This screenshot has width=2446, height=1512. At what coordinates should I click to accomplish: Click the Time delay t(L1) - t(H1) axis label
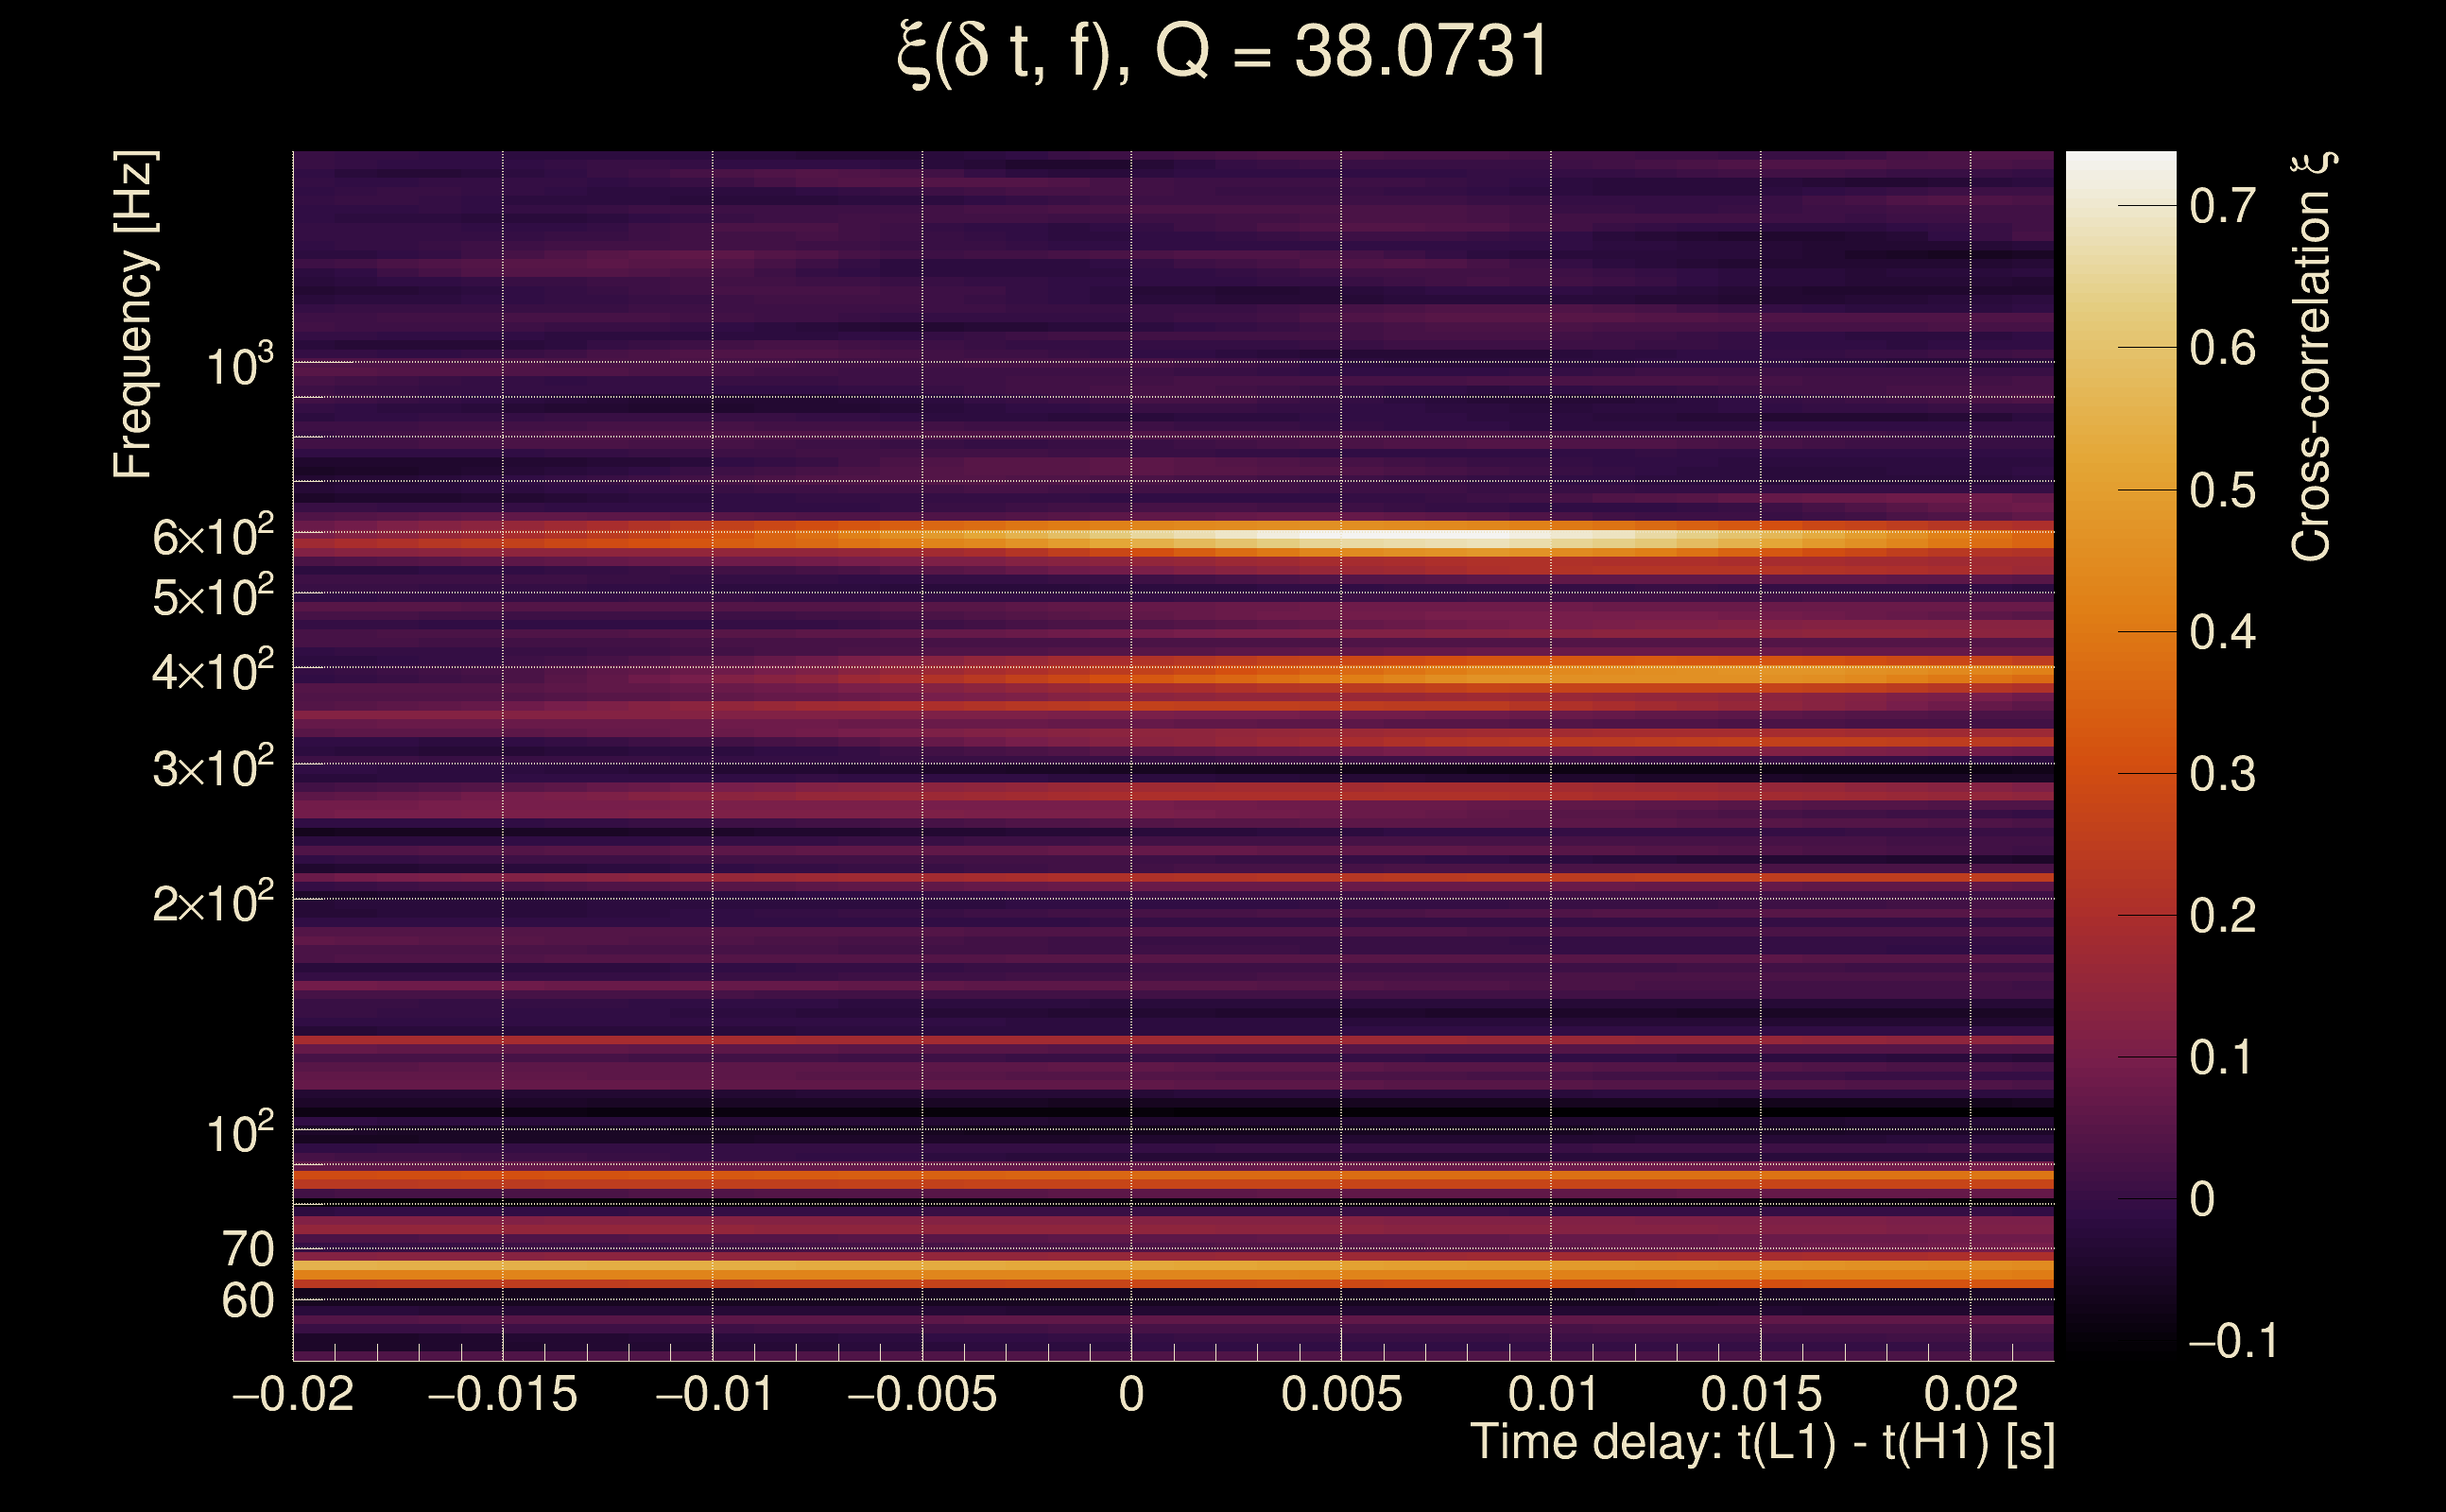1762,1443
